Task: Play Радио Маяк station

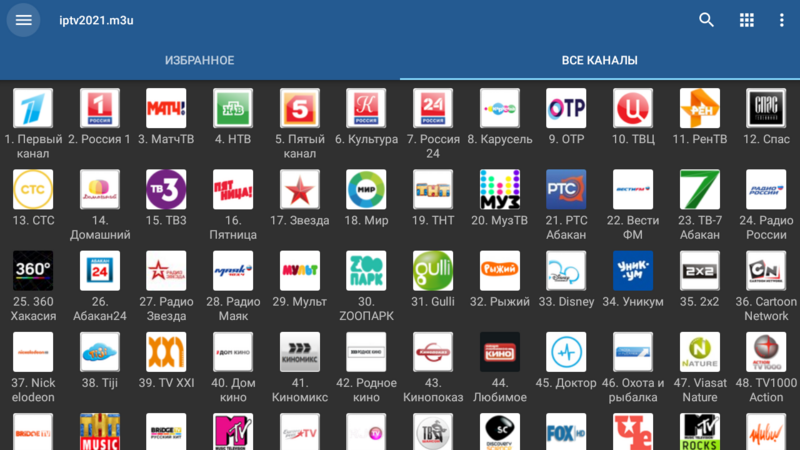Action: (233, 270)
